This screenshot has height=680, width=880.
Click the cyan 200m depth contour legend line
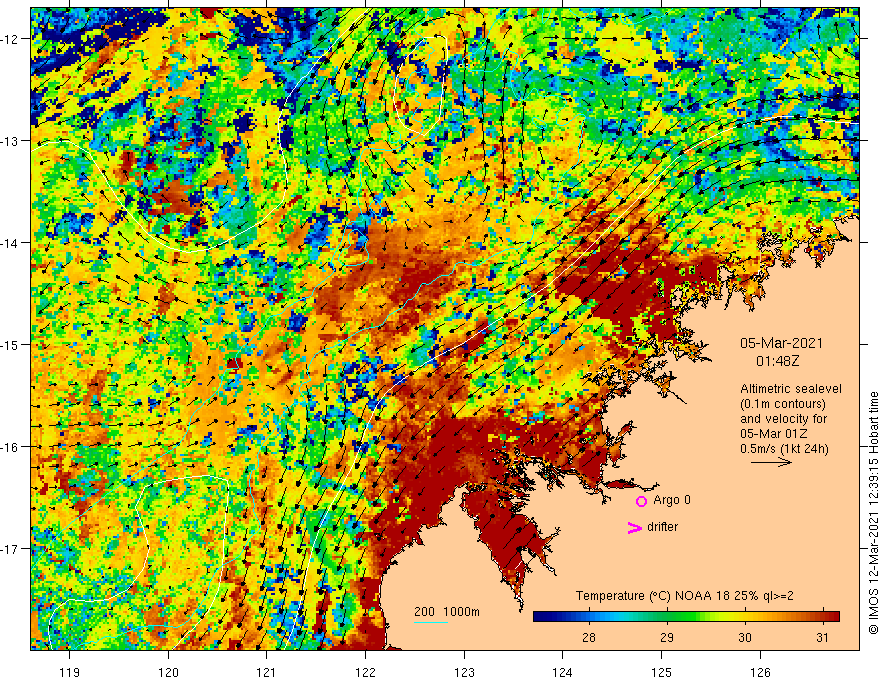coord(430,622)
